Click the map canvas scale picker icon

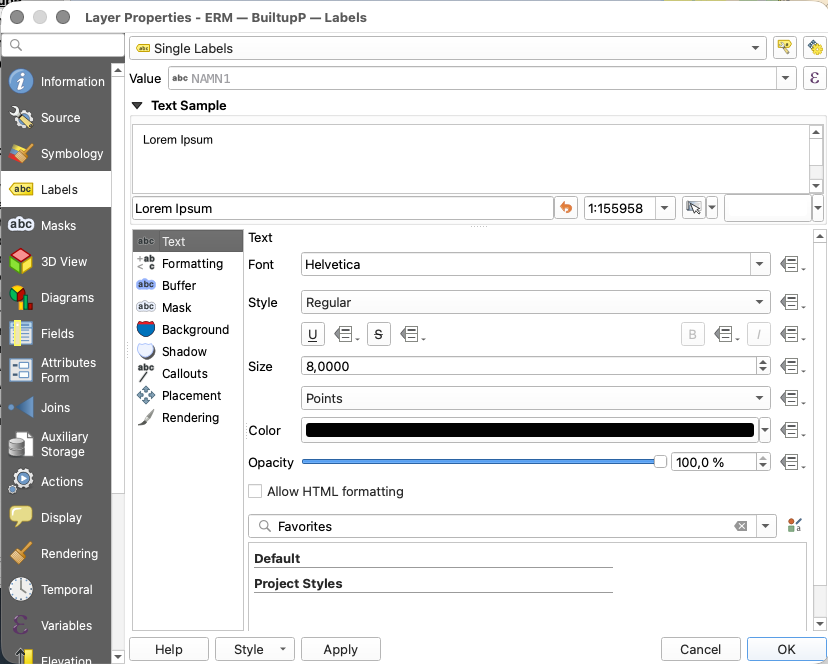[x=693, y=208]
